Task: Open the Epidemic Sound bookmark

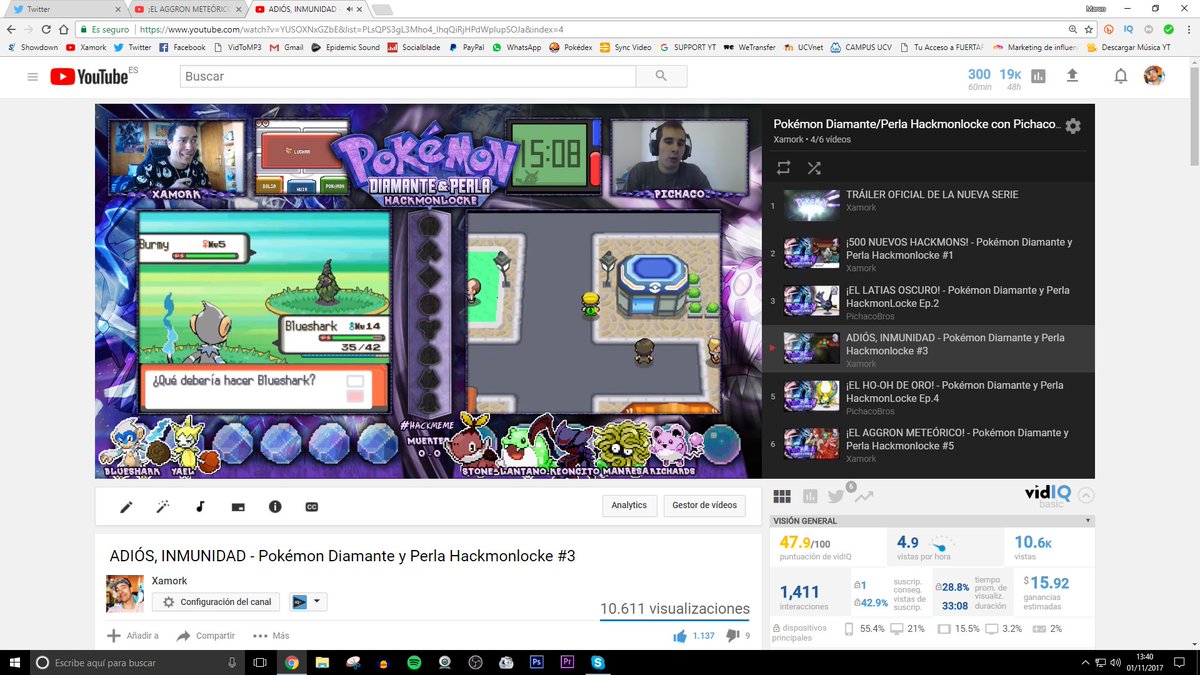Action: pyautogui.click(x=346, y=47)
